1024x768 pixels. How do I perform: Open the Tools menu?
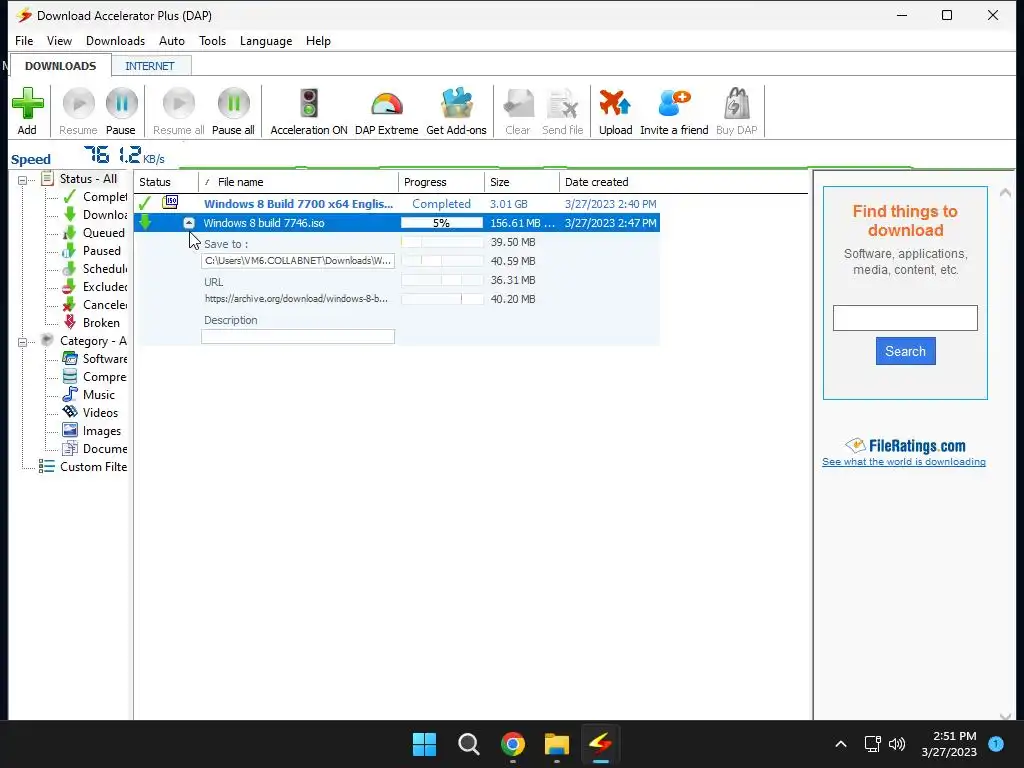click(x=212, y=40)
